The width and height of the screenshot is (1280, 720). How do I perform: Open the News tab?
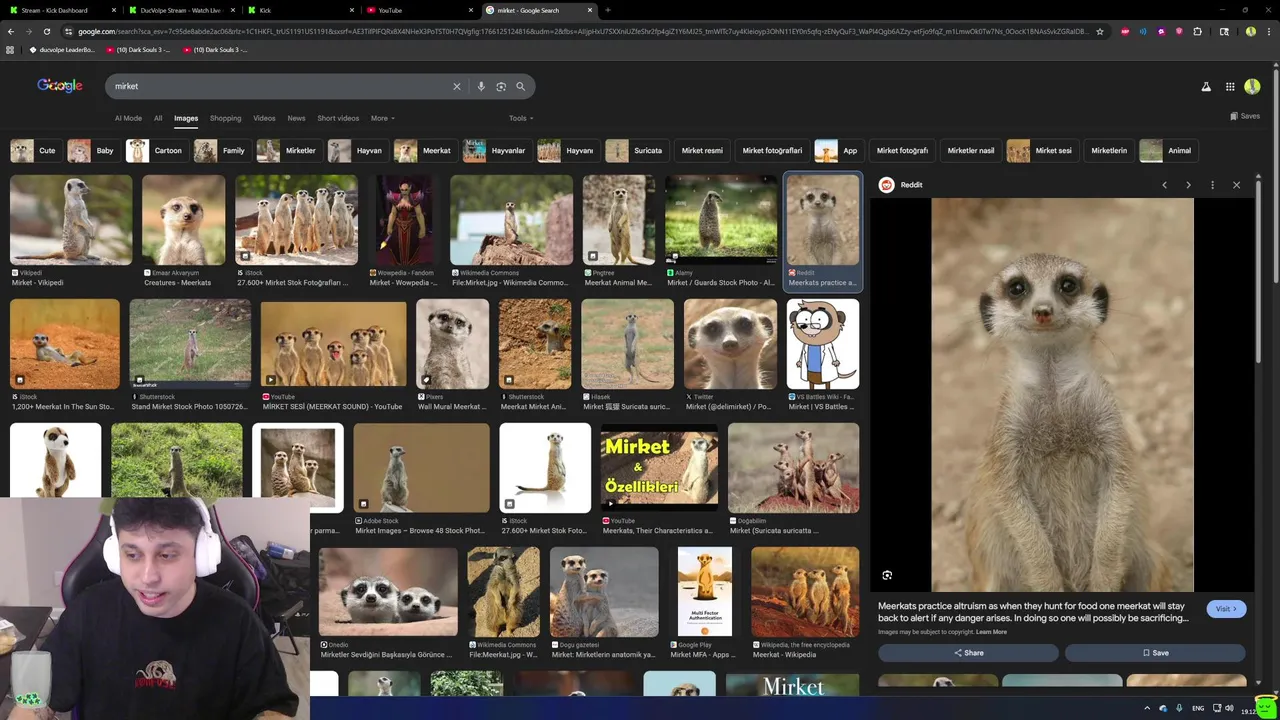point(296,118)
